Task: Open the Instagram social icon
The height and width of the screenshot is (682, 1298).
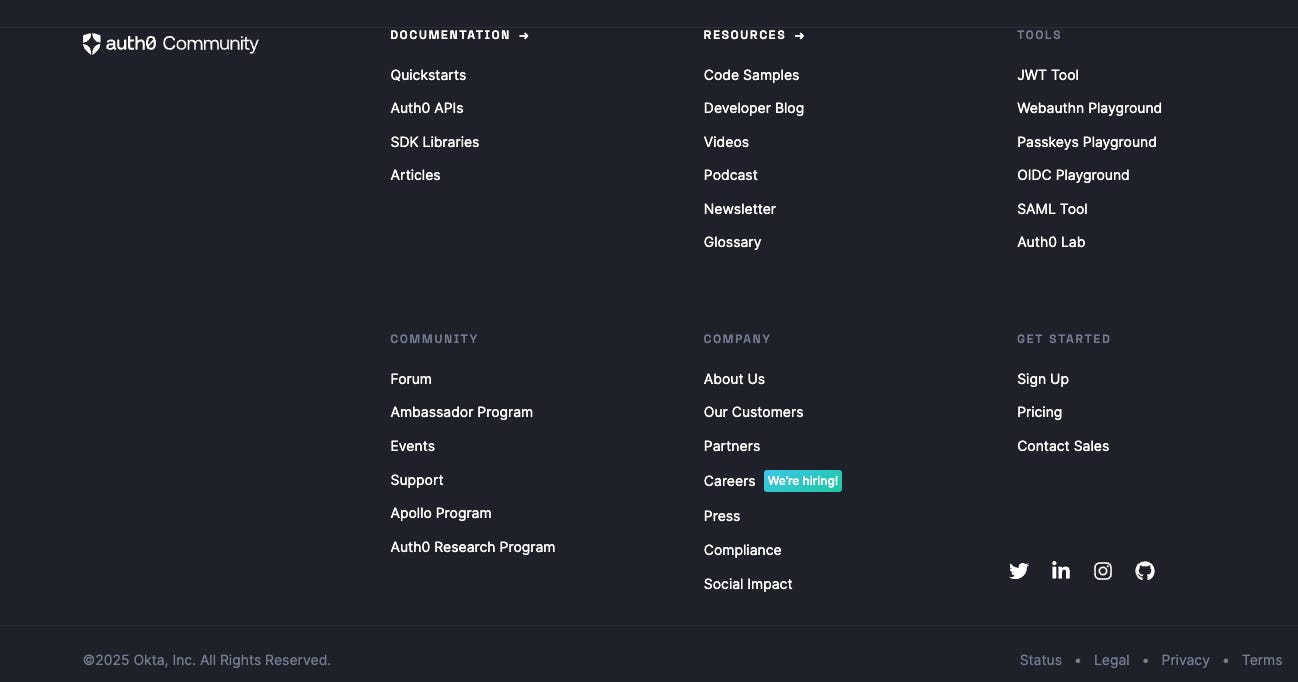Action: [1103, 571]
